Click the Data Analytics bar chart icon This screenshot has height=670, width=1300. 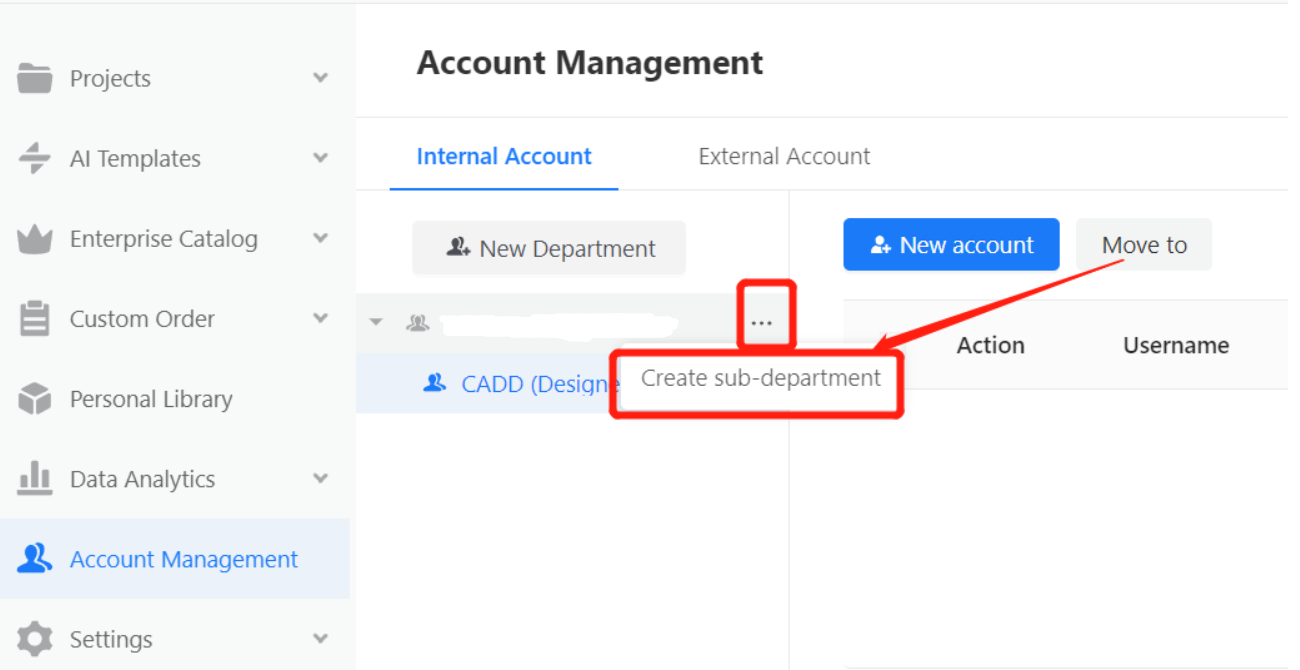pos(35,479)
